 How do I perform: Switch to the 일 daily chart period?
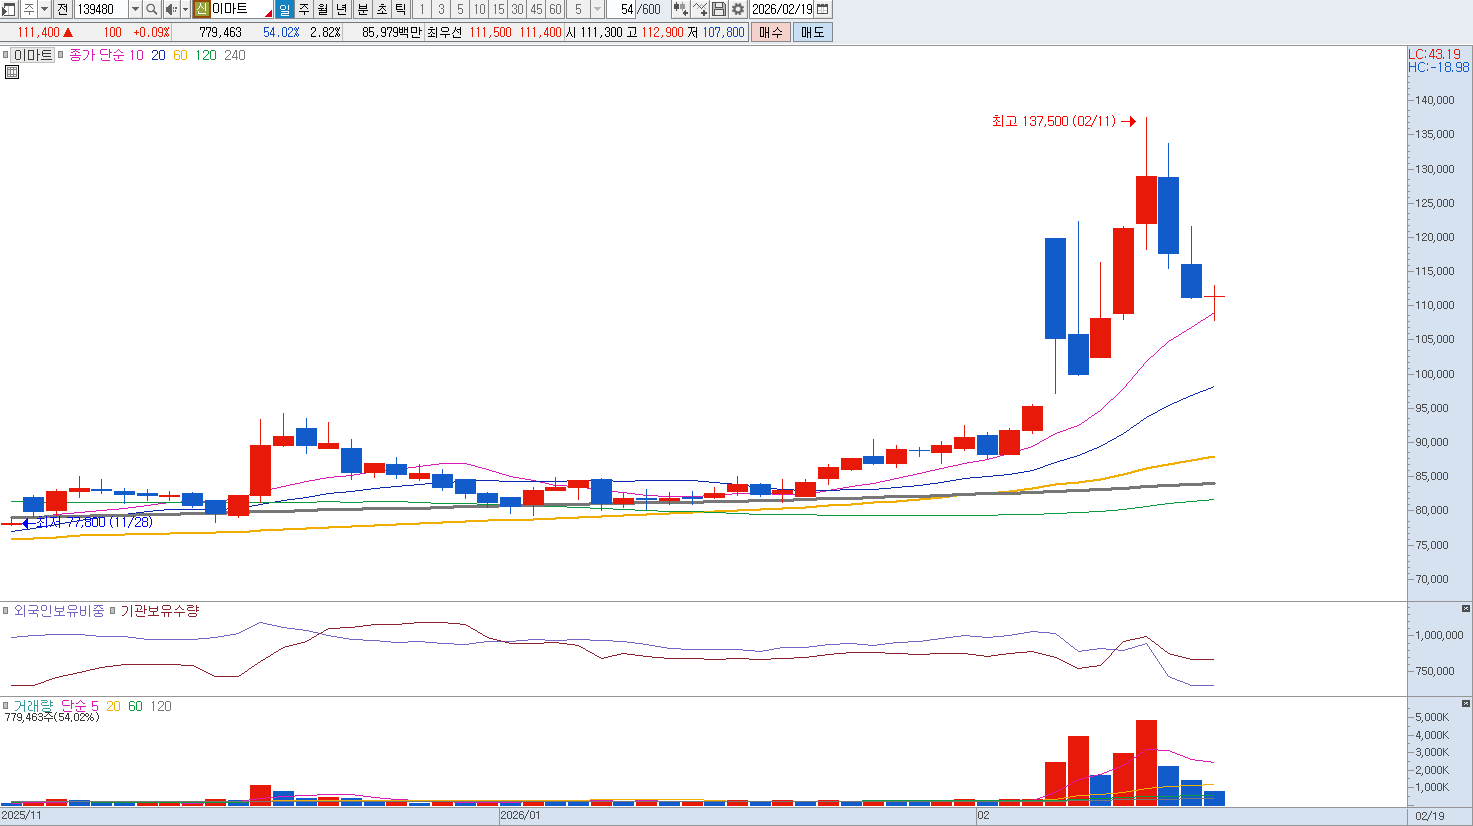pyautogui.click(x=284, y=9)
